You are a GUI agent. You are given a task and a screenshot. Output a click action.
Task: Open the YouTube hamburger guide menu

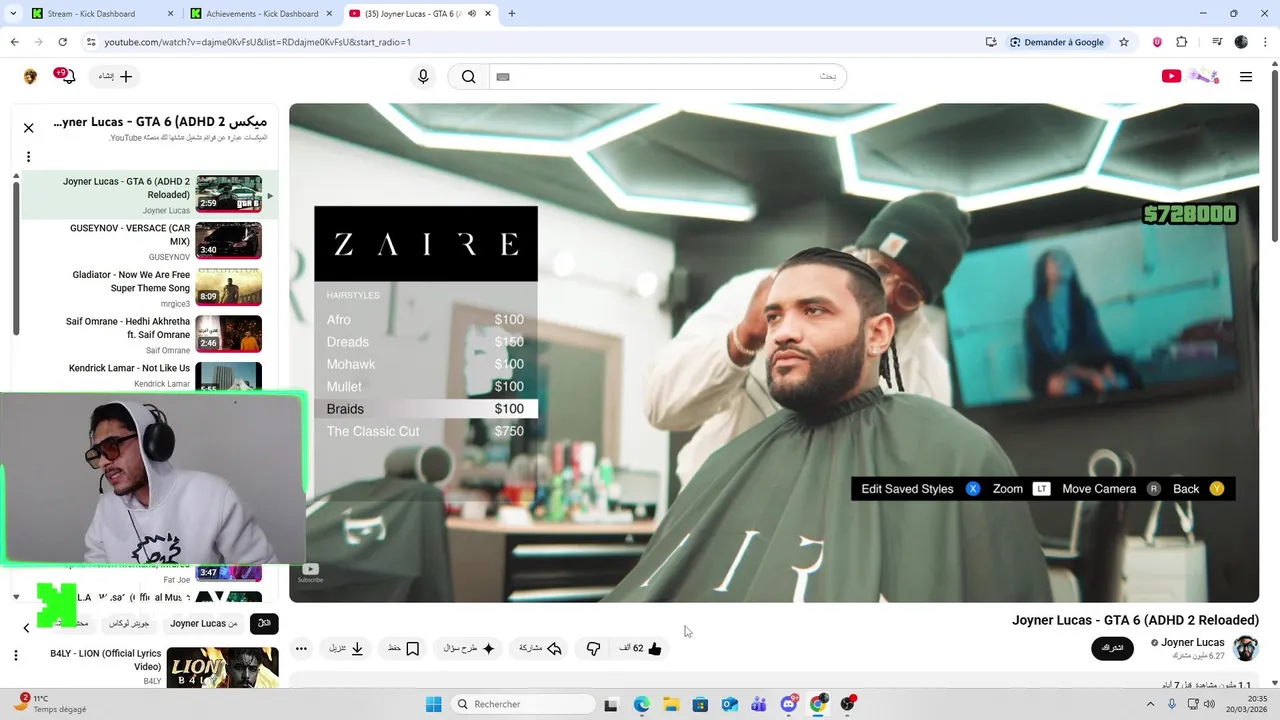point(1246,77)
